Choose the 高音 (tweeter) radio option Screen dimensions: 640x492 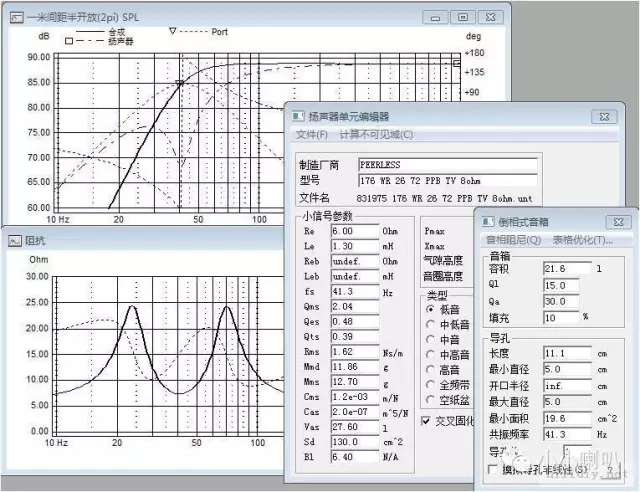tap(429, 369)
